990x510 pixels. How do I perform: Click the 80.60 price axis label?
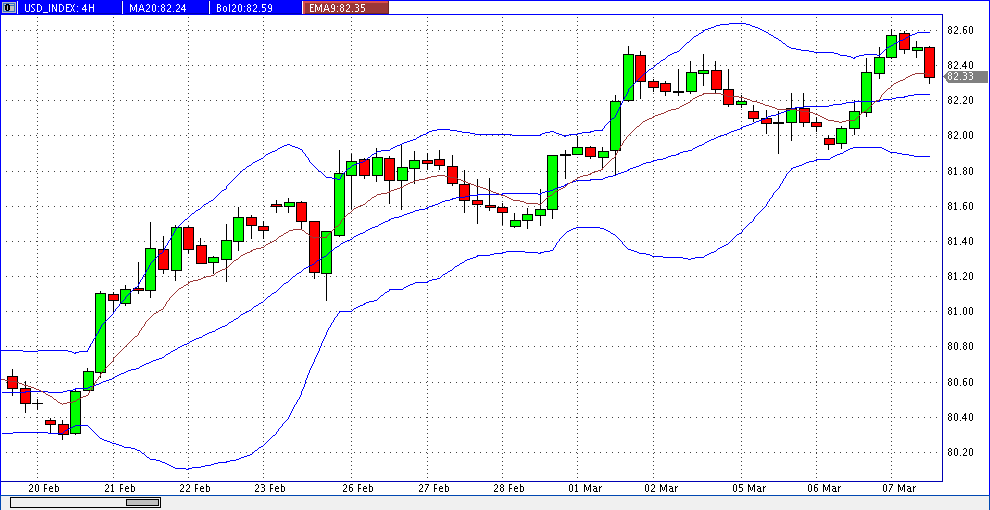(960, 382)
